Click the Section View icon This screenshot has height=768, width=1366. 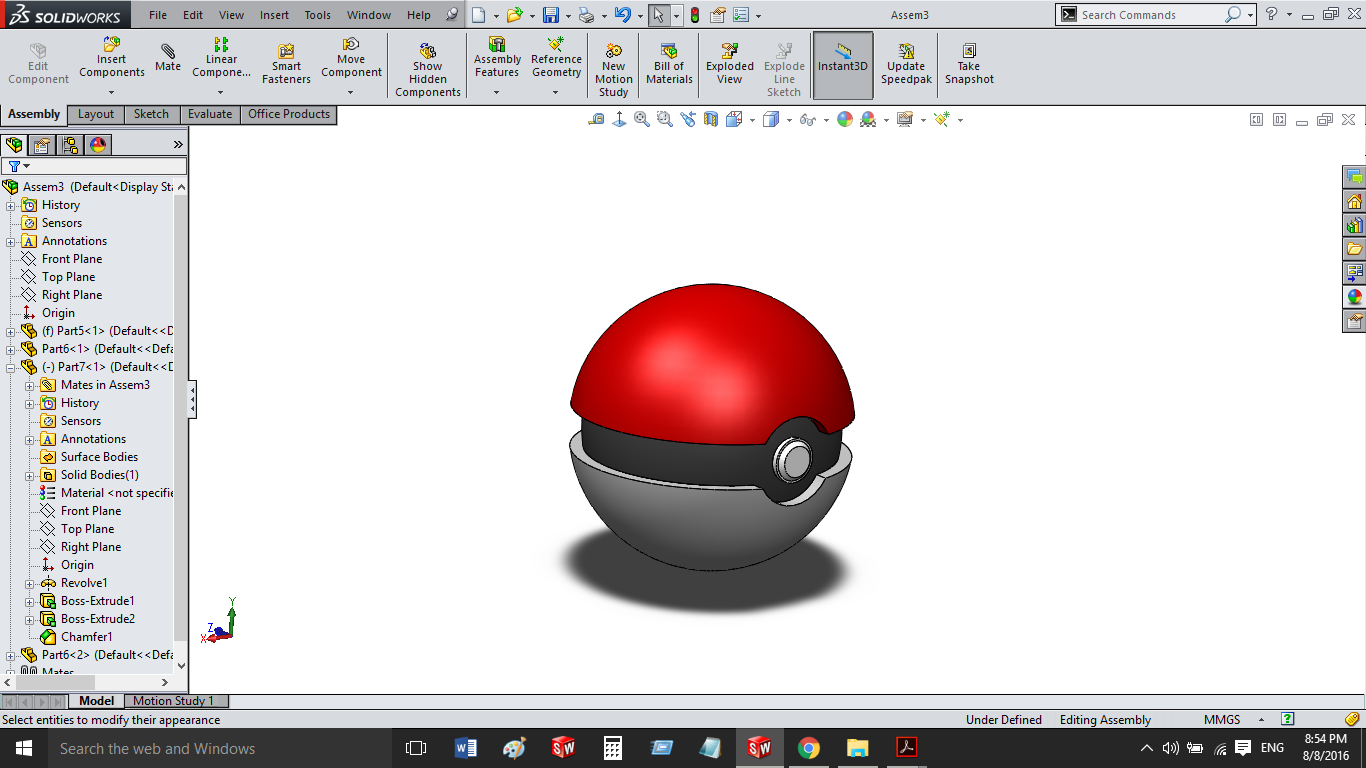coord(711,119)
